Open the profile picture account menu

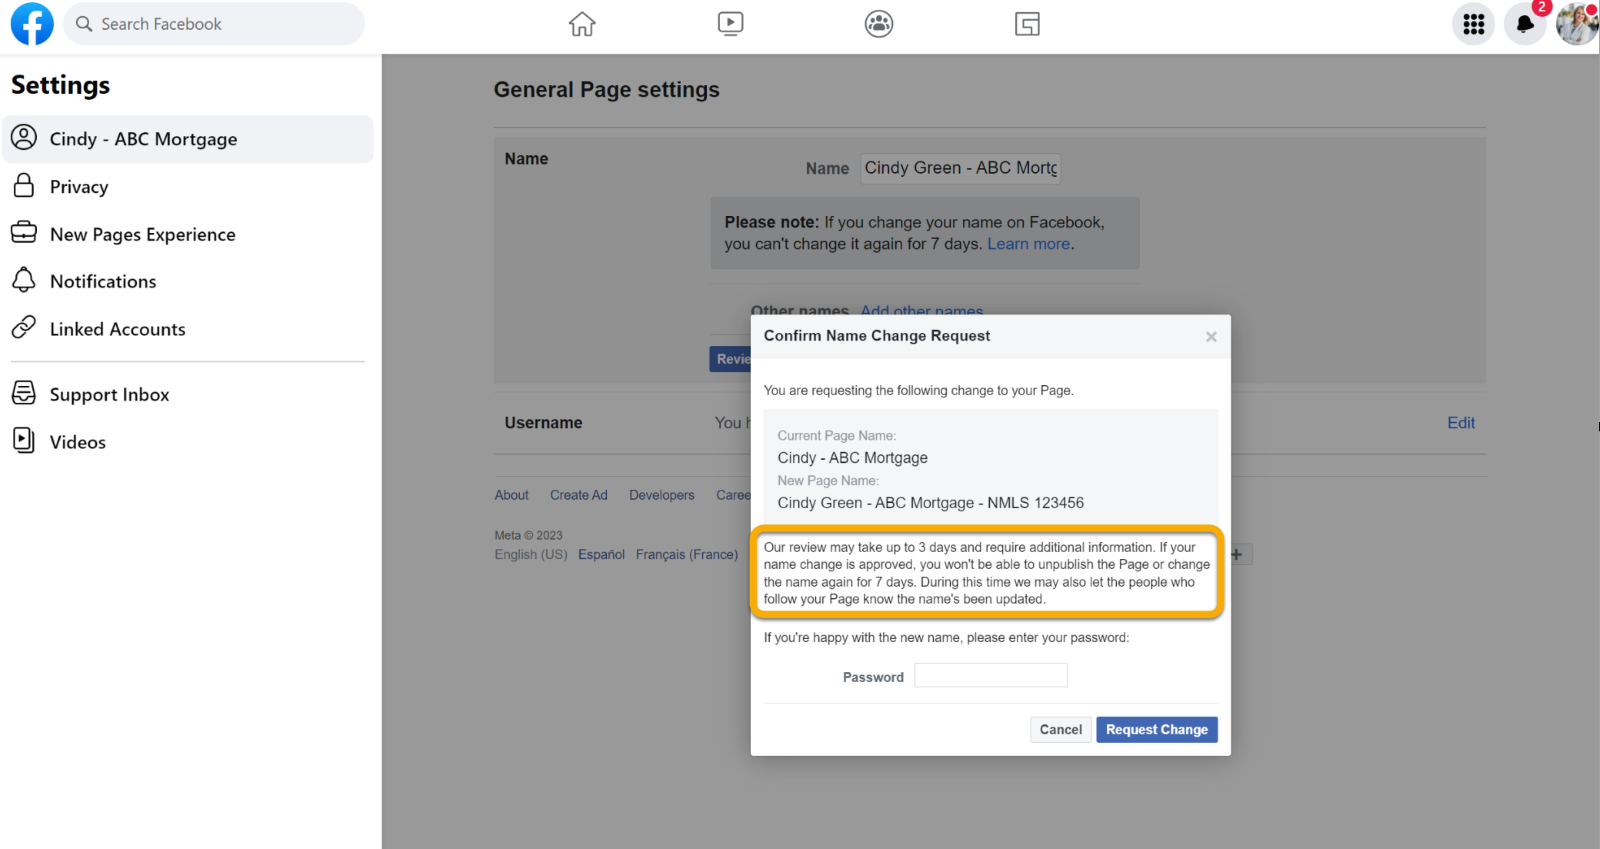point(1576,24)
